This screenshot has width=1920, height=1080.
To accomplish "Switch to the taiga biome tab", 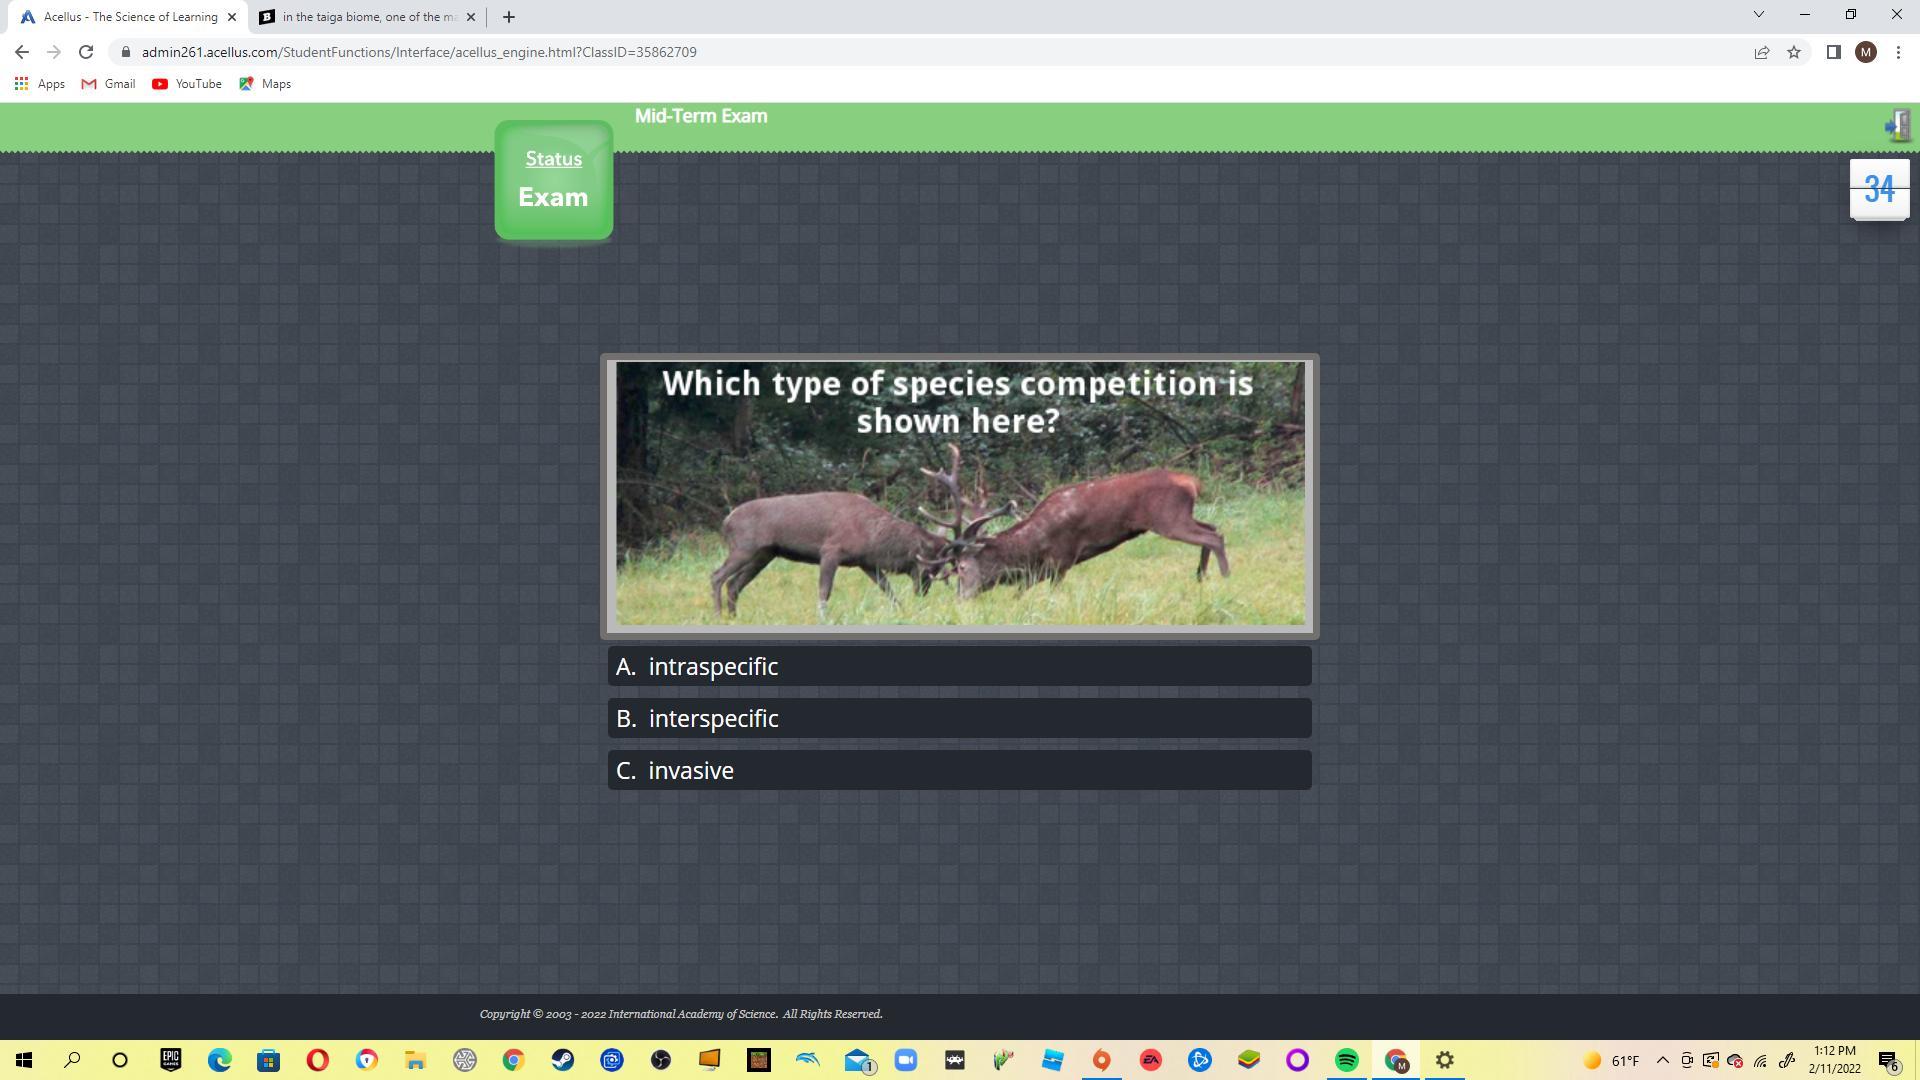I will pyautogui.click(x=366, y=17).
